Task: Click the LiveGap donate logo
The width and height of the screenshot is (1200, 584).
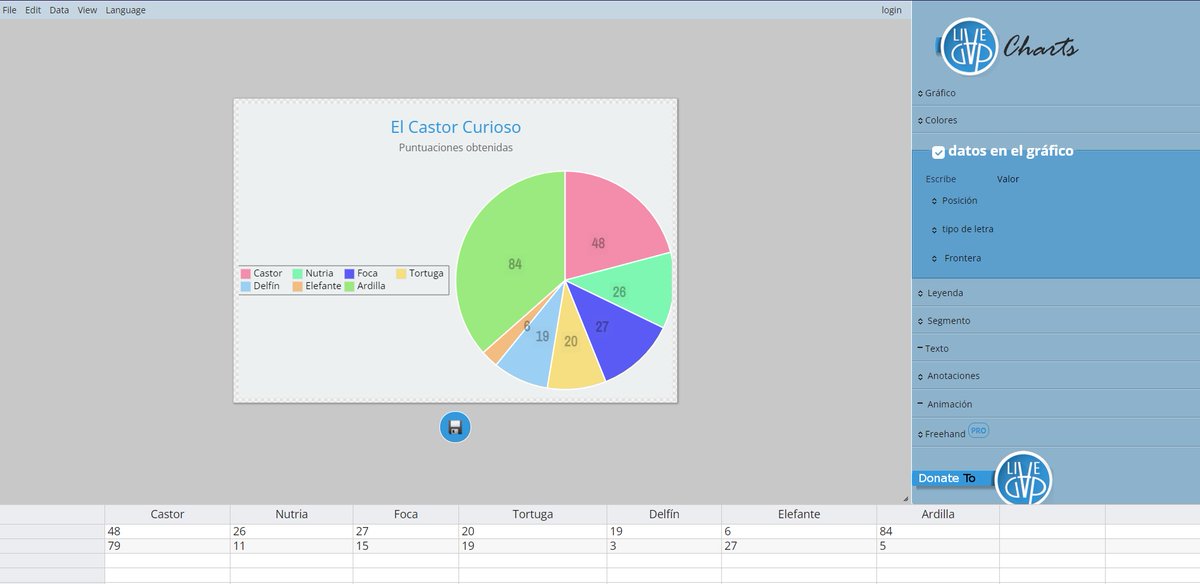Action: coord(1023,479)
